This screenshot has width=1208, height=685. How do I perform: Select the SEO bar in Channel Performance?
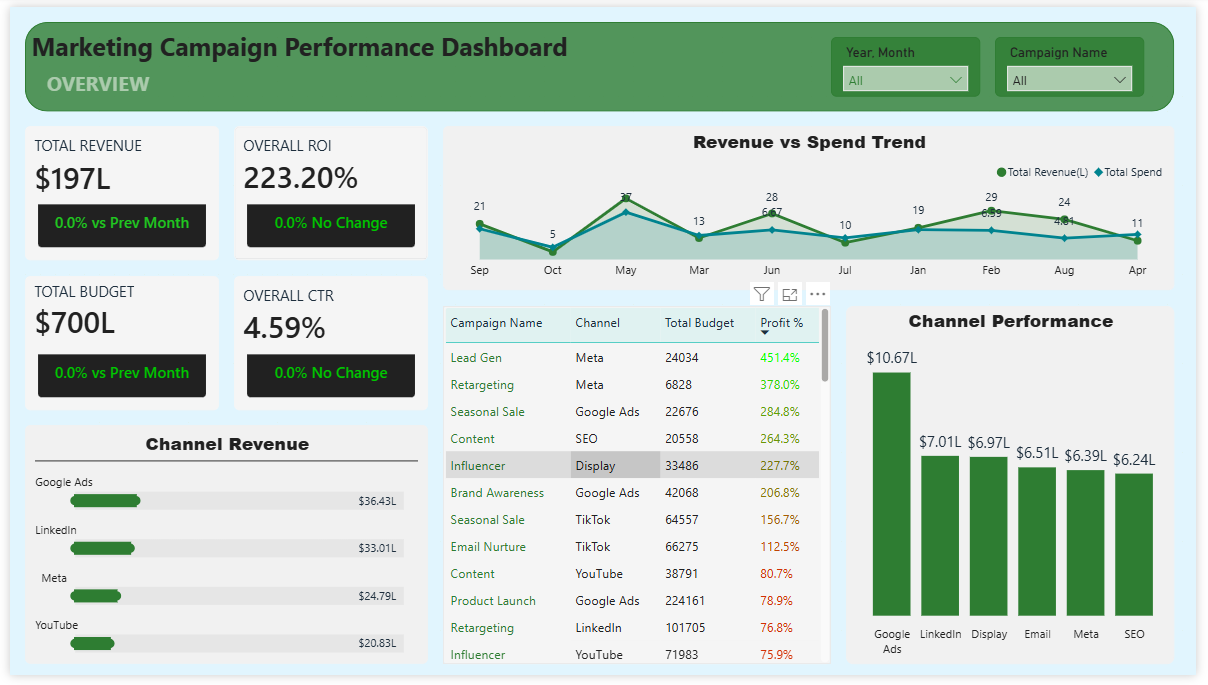click(x=1133, y=544)
